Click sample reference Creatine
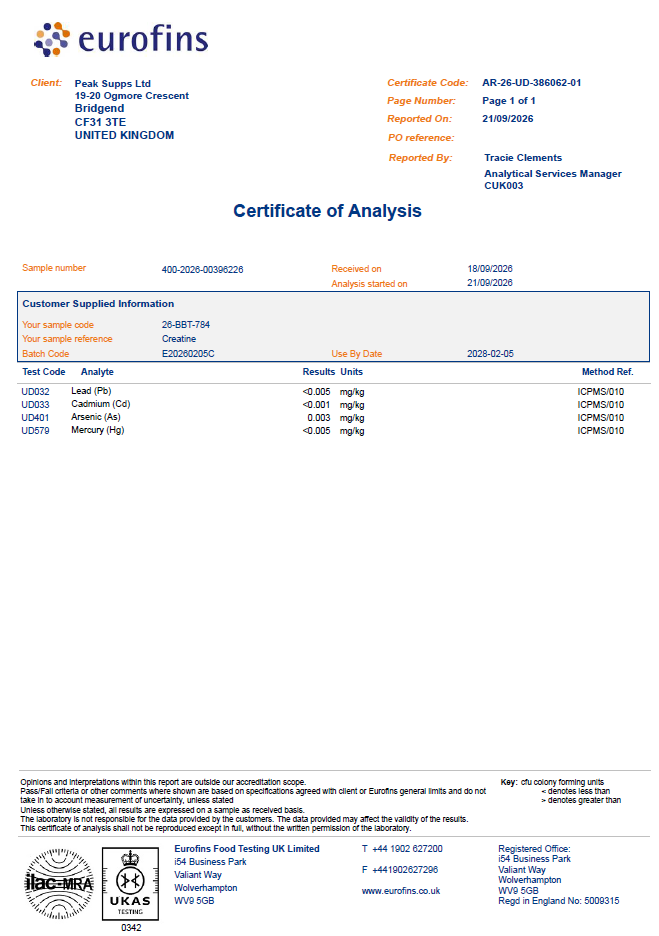Image resolution: width=659 pixels, height=936 pixels. pyautogui.click(x=178, y=338)
